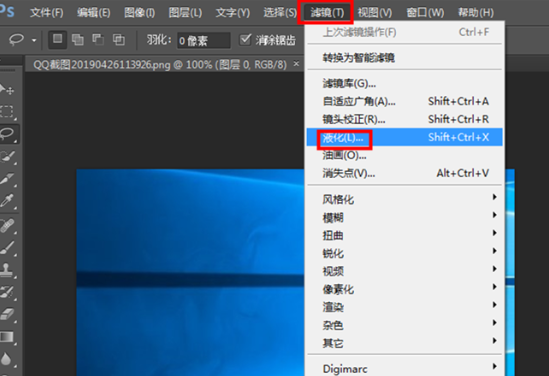Open 滤镜库(G)... from filter menu
This screenshot has height=376, width=549.
[x=404, y=83]
